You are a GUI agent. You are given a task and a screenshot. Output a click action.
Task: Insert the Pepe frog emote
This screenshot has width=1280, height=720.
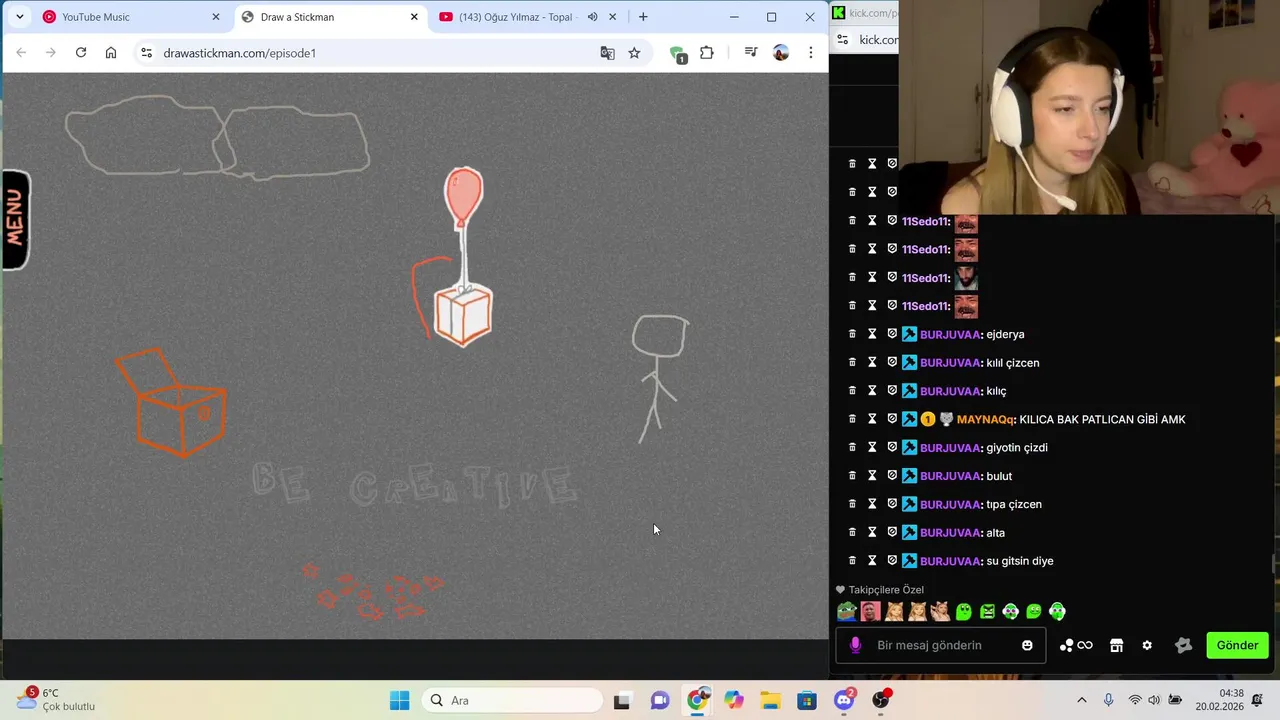[847, 611]
